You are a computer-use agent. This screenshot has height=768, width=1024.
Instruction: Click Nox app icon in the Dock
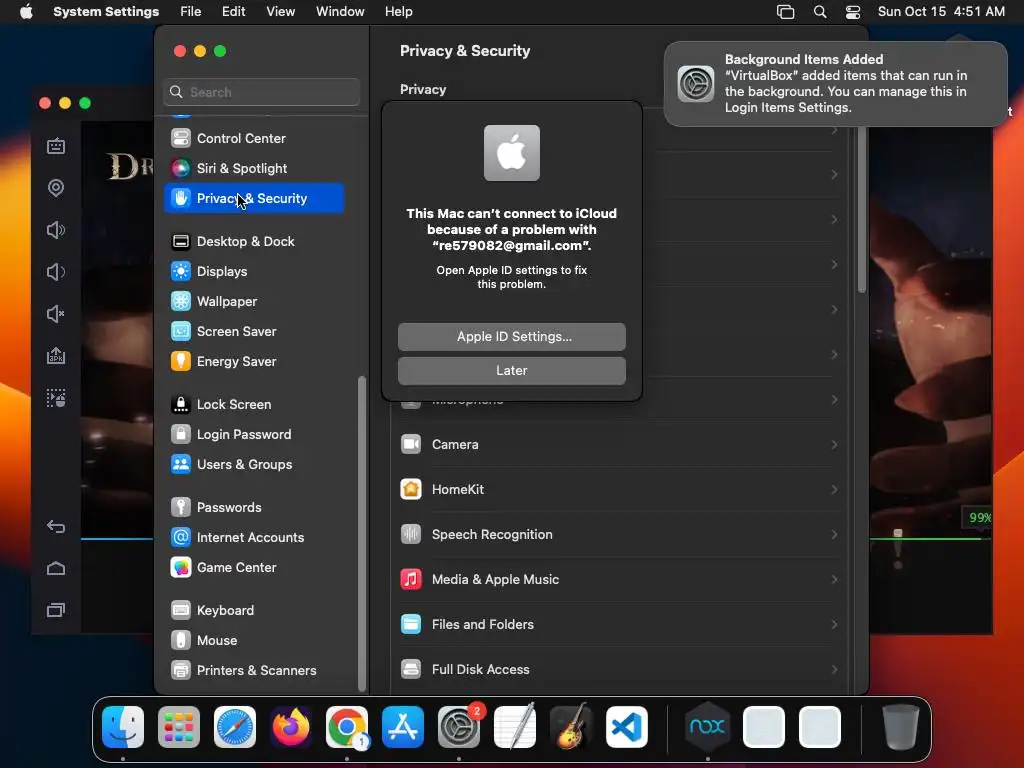(x=707, y=727)
